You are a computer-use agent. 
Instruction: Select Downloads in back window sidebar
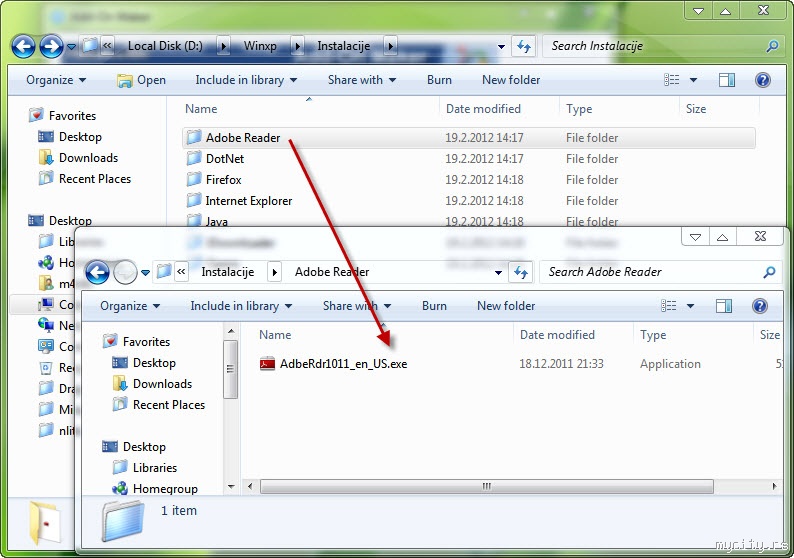click(88, 158)
